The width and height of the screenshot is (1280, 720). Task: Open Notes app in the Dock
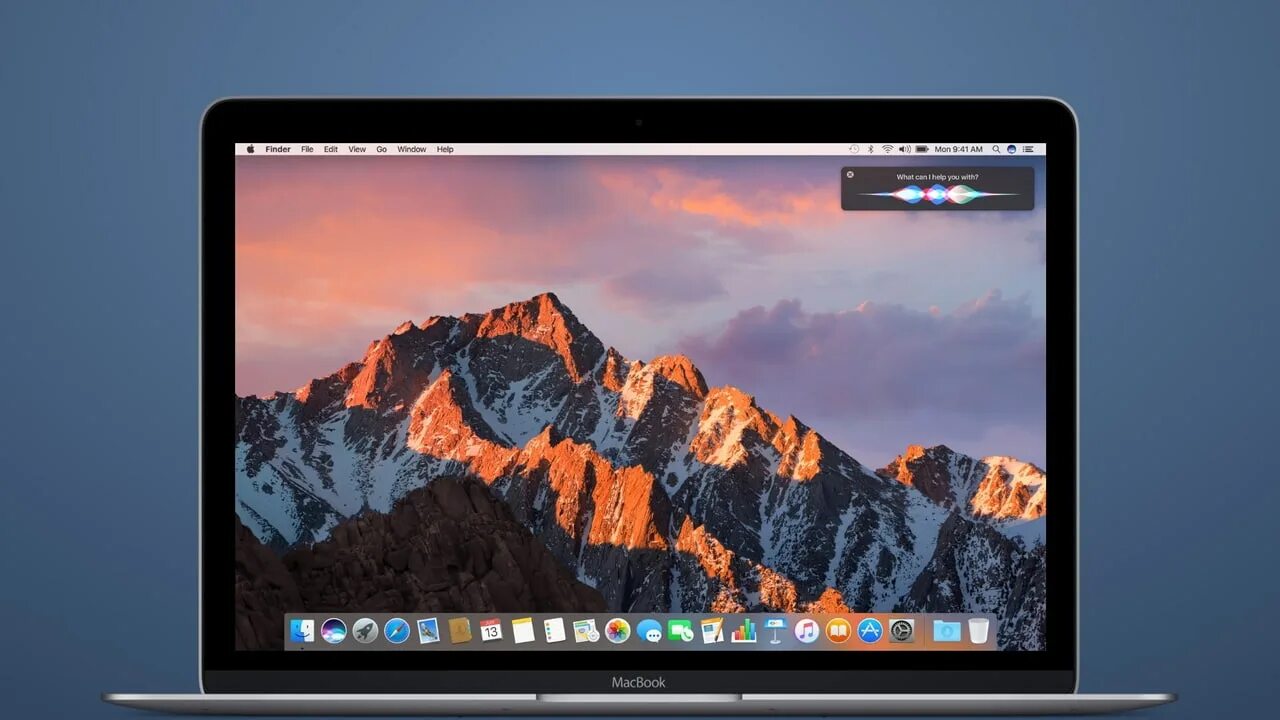pyautogui.click(x=523, y=631)
